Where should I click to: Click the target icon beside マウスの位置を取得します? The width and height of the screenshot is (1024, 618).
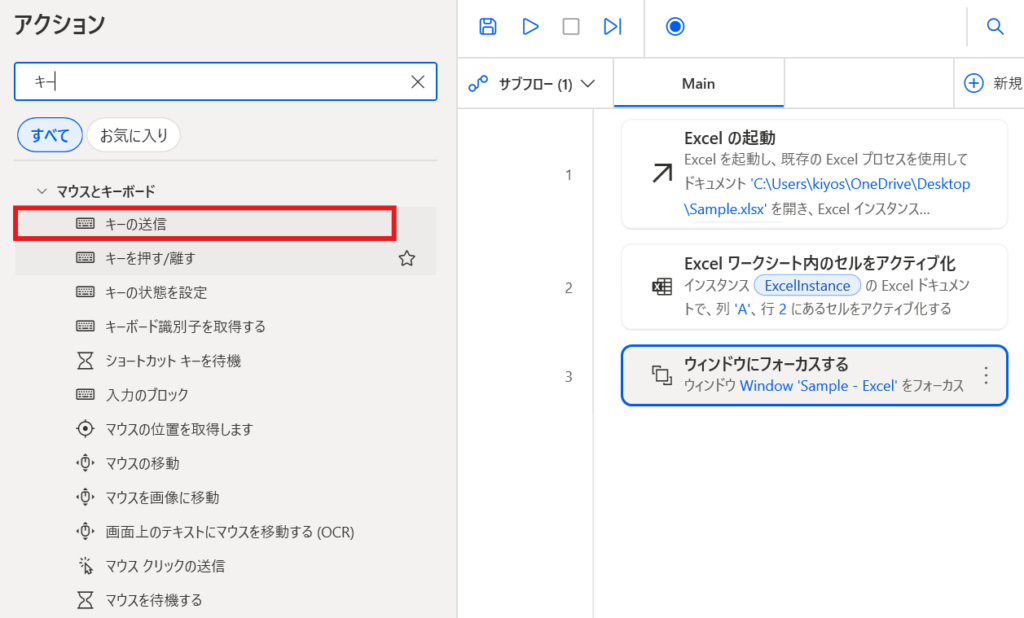click(x=85, y=429)
